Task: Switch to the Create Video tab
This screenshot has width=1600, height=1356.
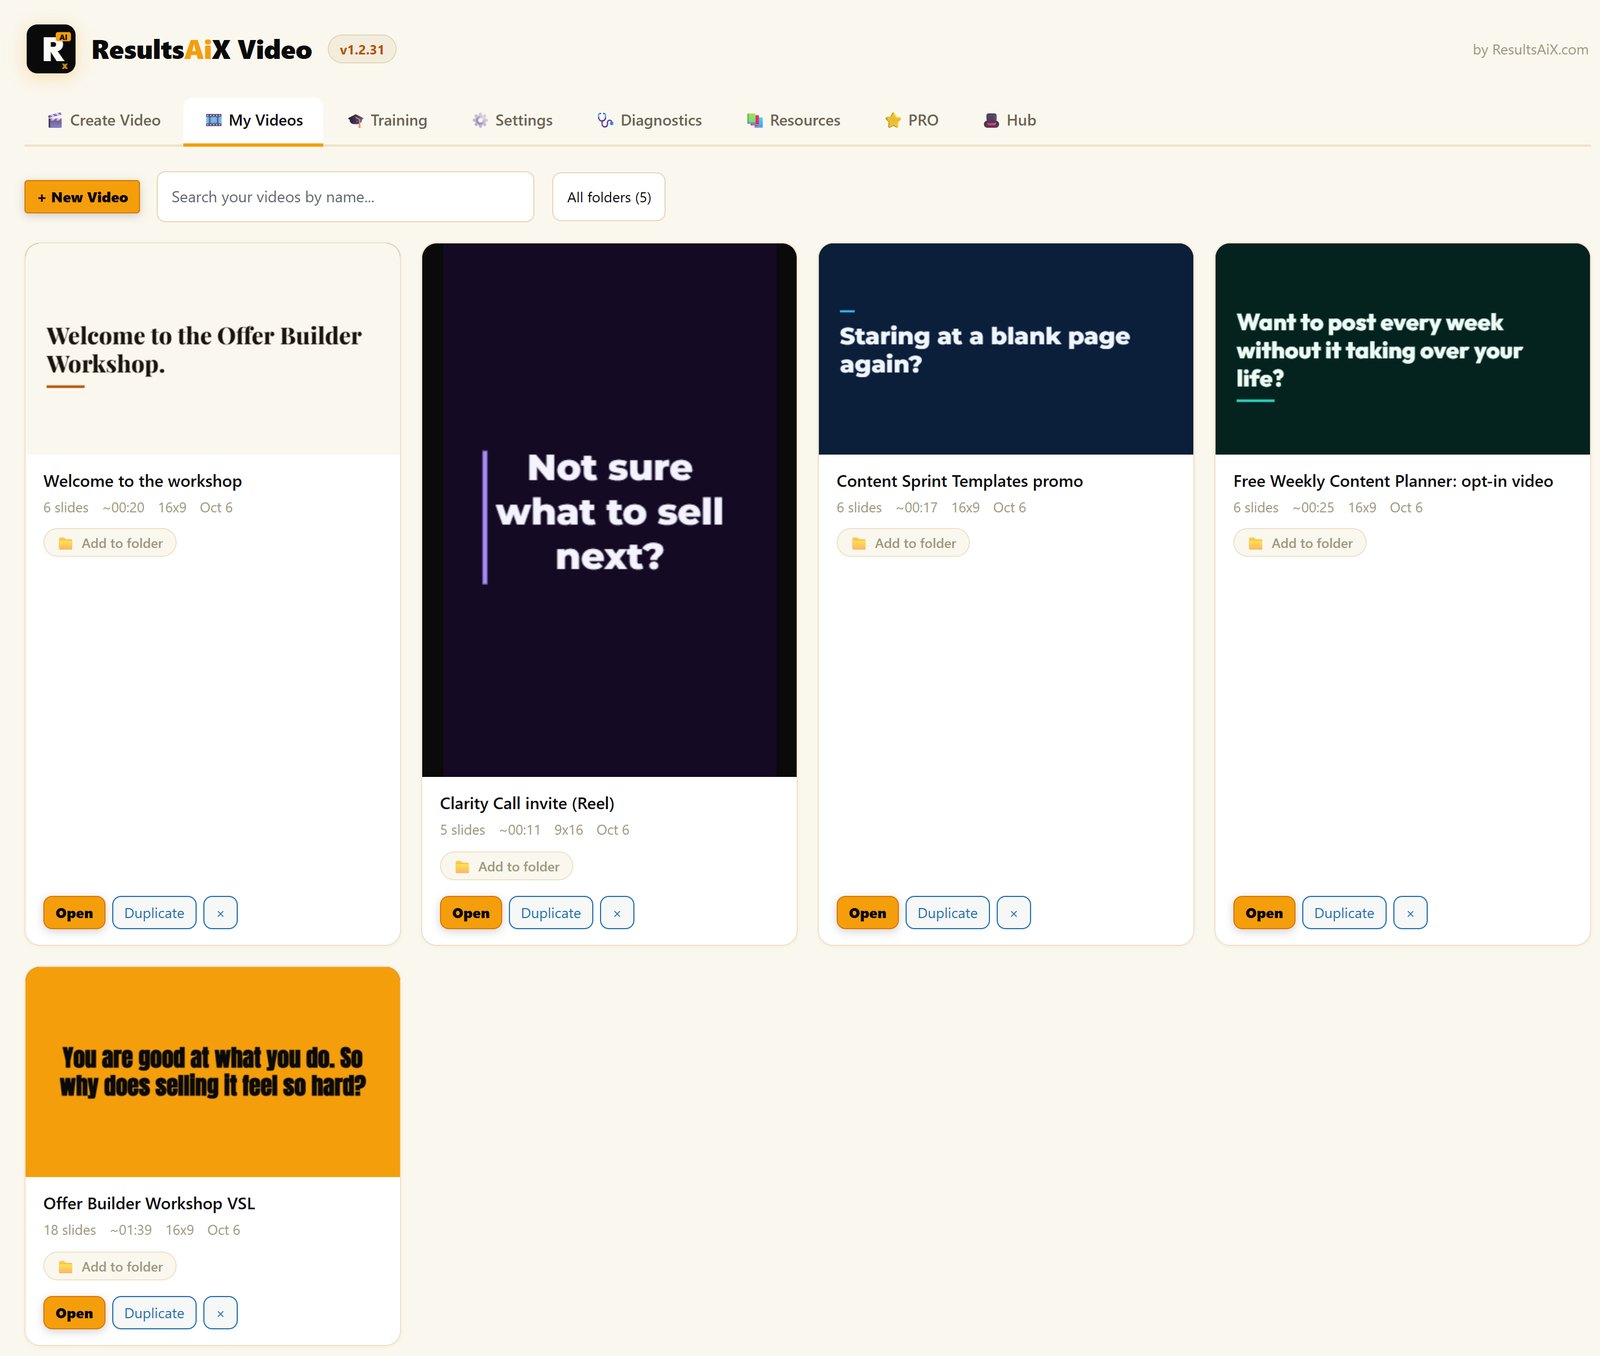Action: (104, 120)
